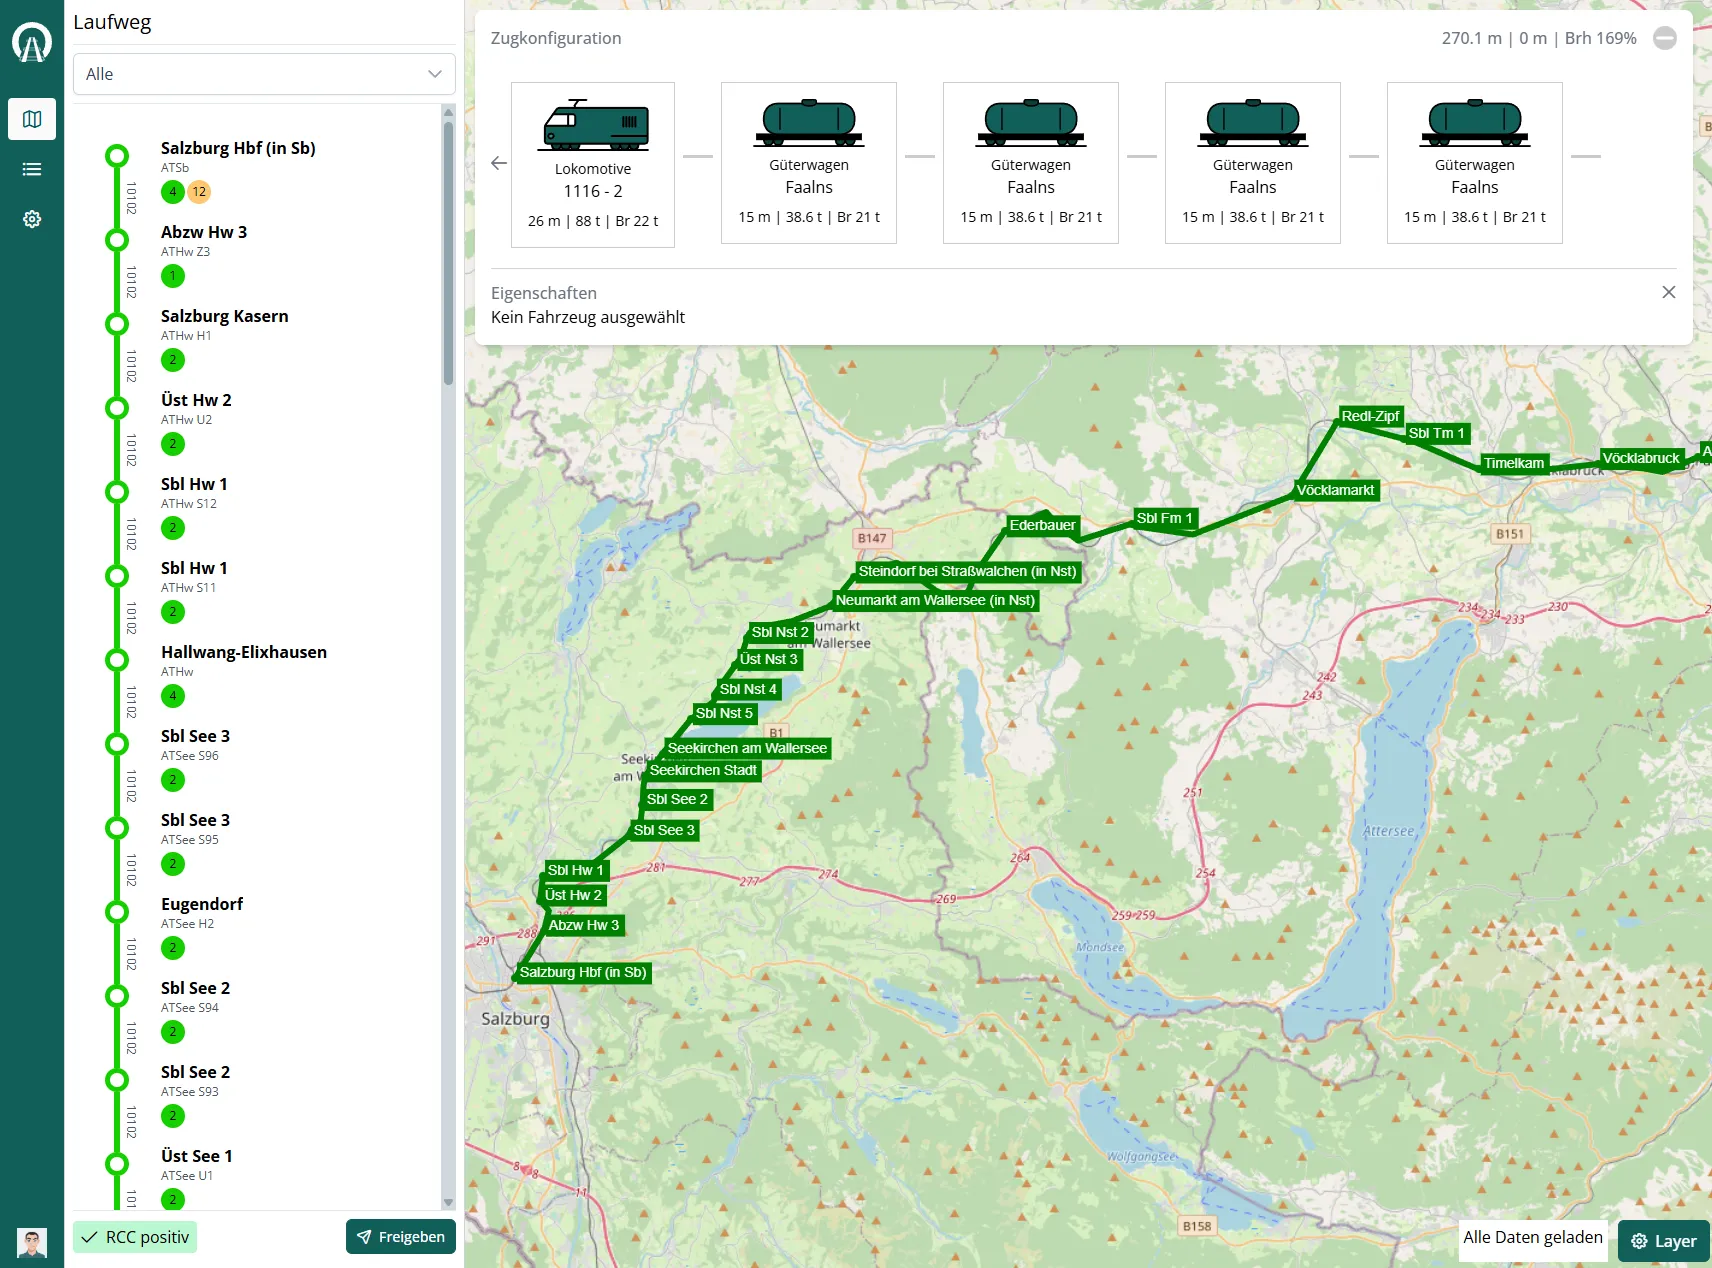The width and height of the screenshot is (1712, 1268).
Task: Open the list view sidebar icon
Action: (32, 169)
